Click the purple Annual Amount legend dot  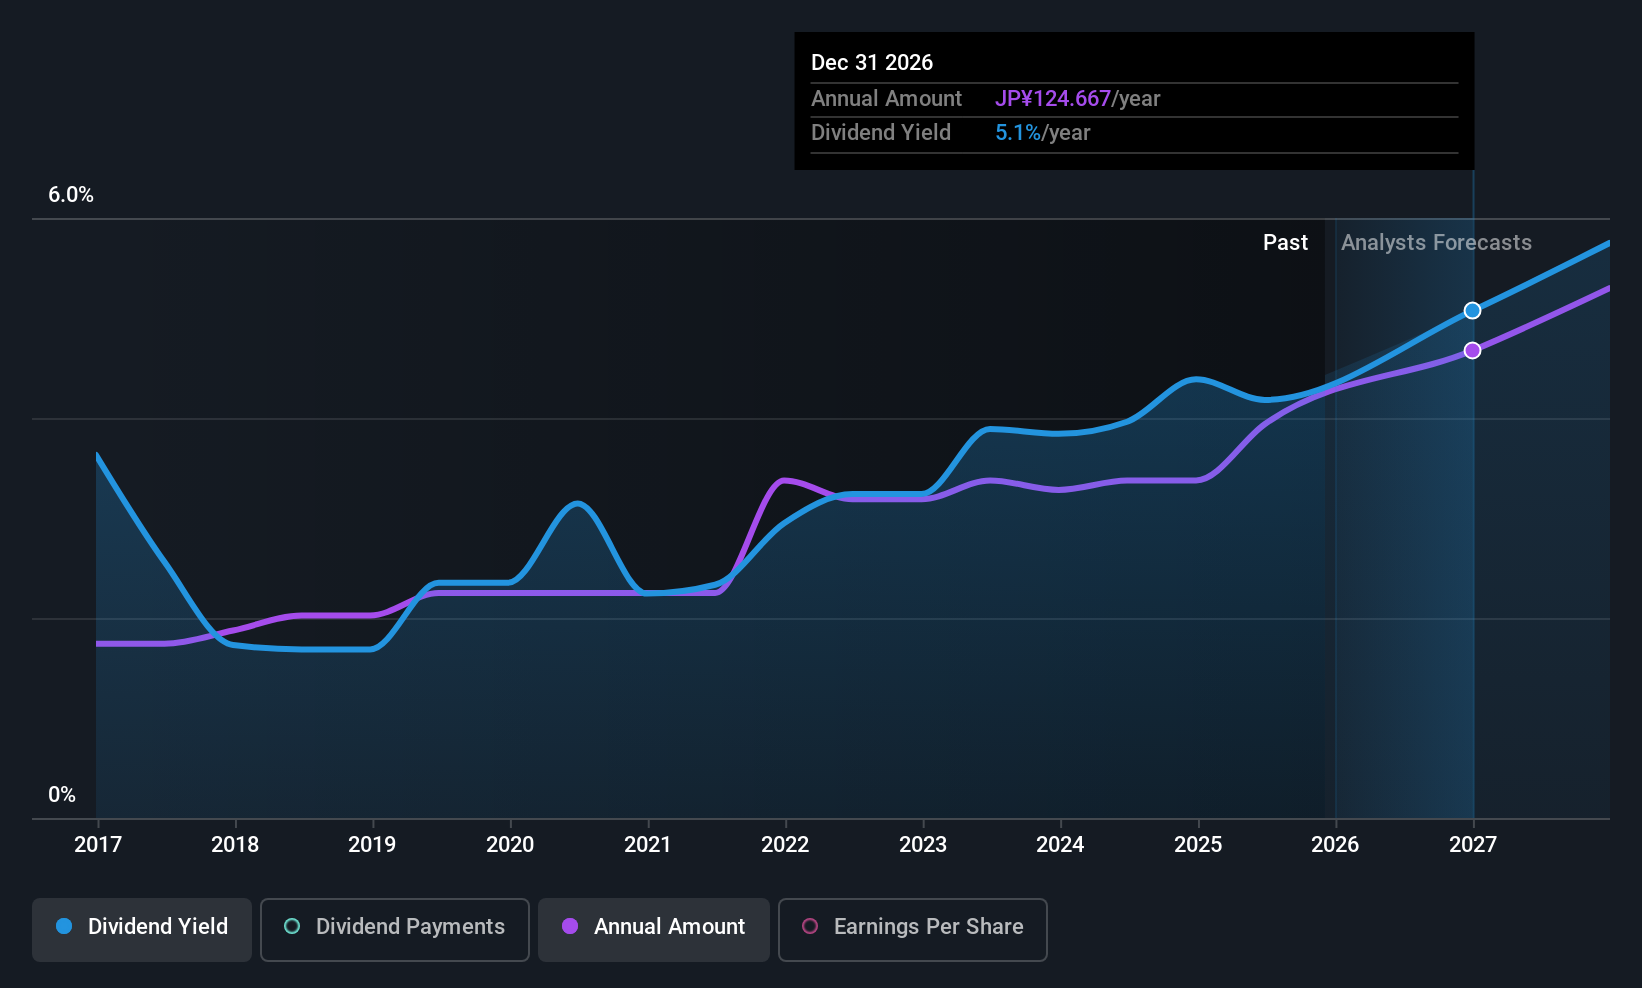pos(570,927)
